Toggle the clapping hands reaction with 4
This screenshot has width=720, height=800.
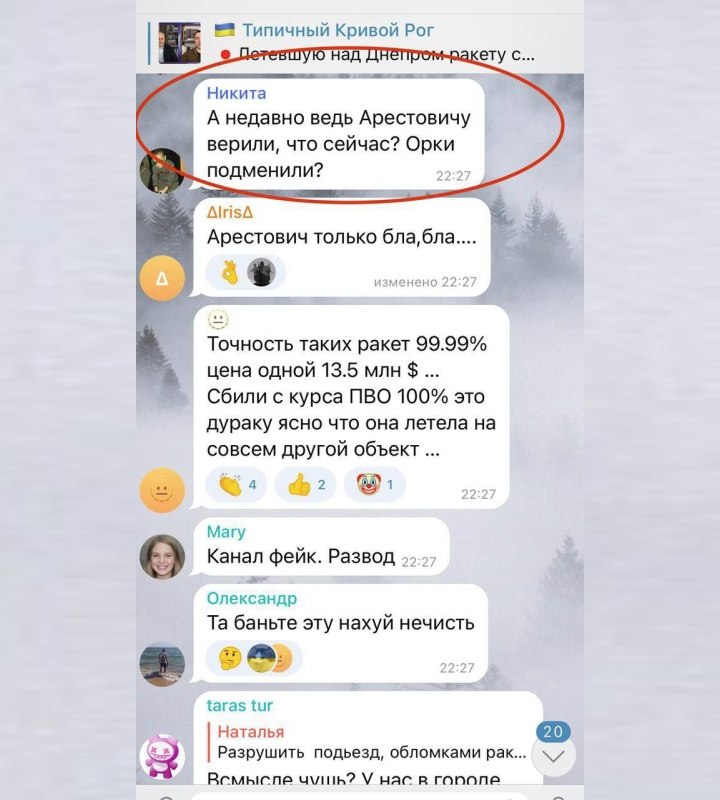point(236,484)
